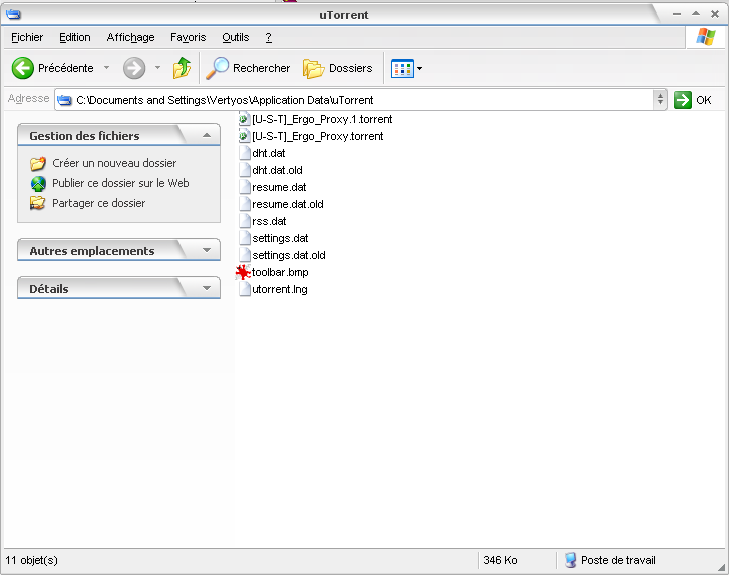Image resolution: width=729 pixels, height=575 pixels.
Task: Open the address bar dropdown
Action: tap(660, 100)
